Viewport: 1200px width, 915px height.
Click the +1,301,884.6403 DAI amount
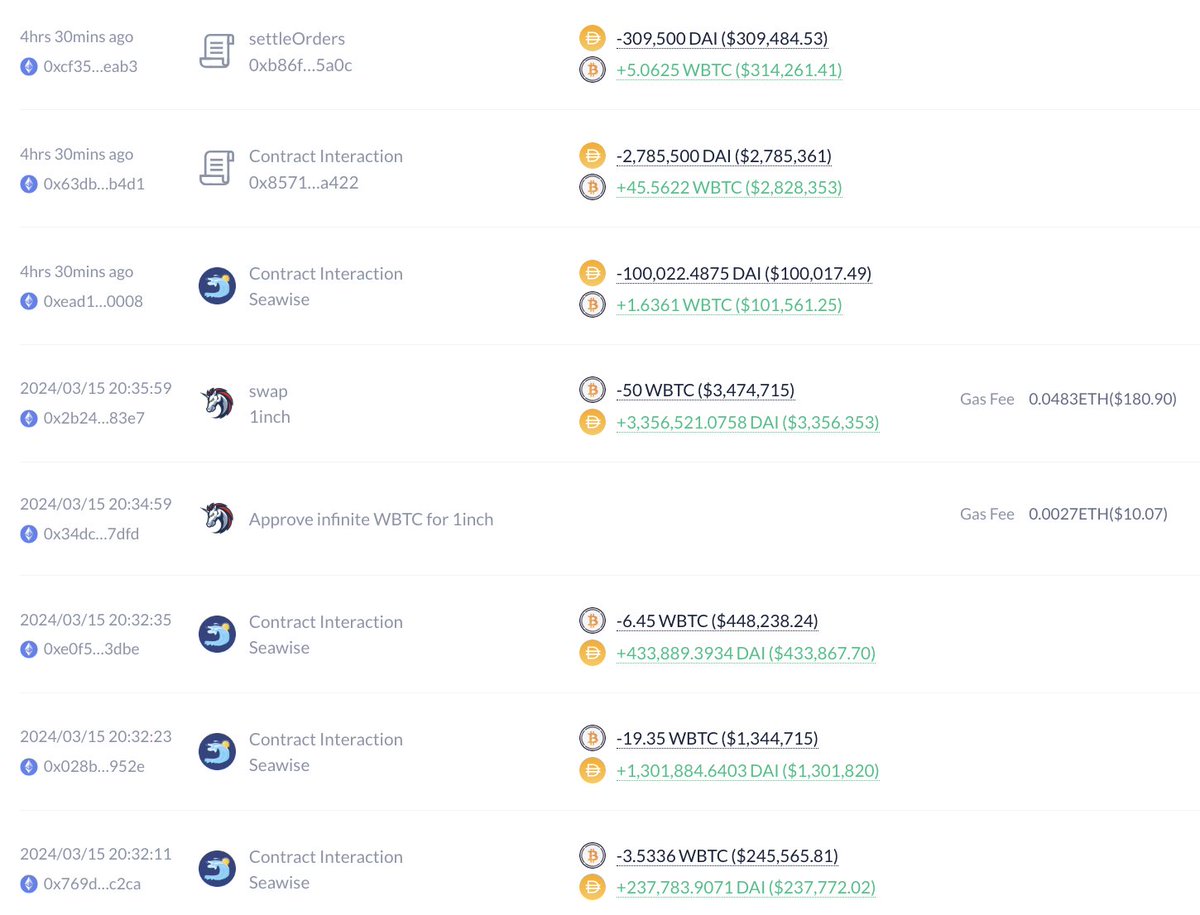[748, 771]
